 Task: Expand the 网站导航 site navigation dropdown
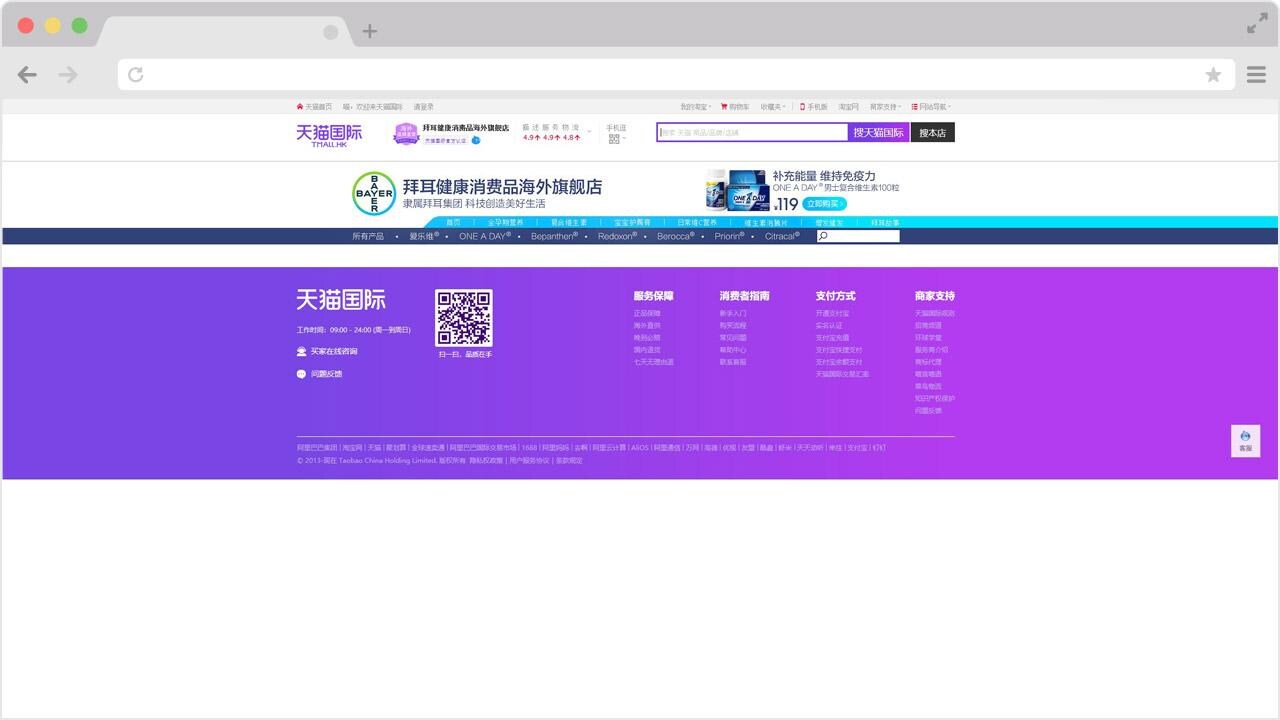[931, 107]
